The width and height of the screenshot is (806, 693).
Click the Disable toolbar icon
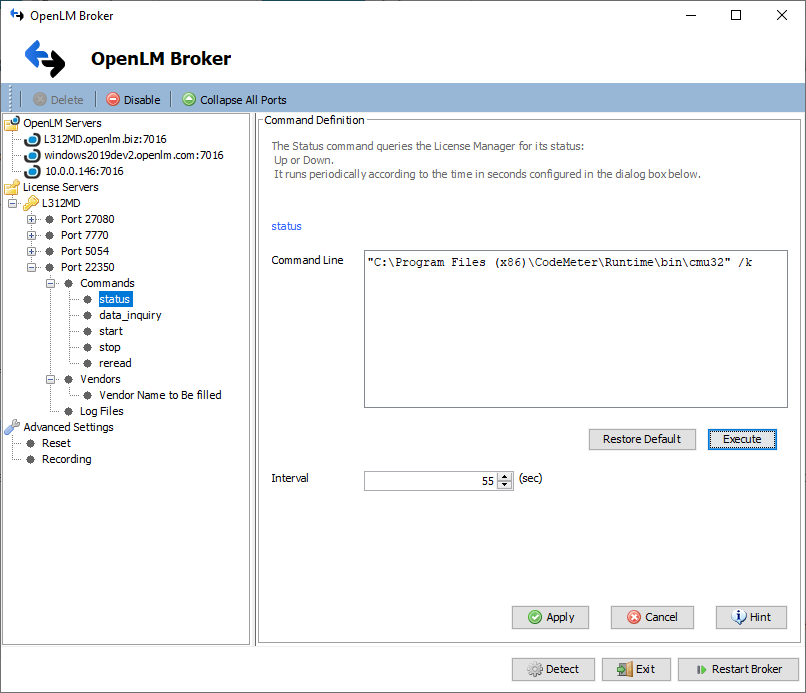click(x=113, y=100)
